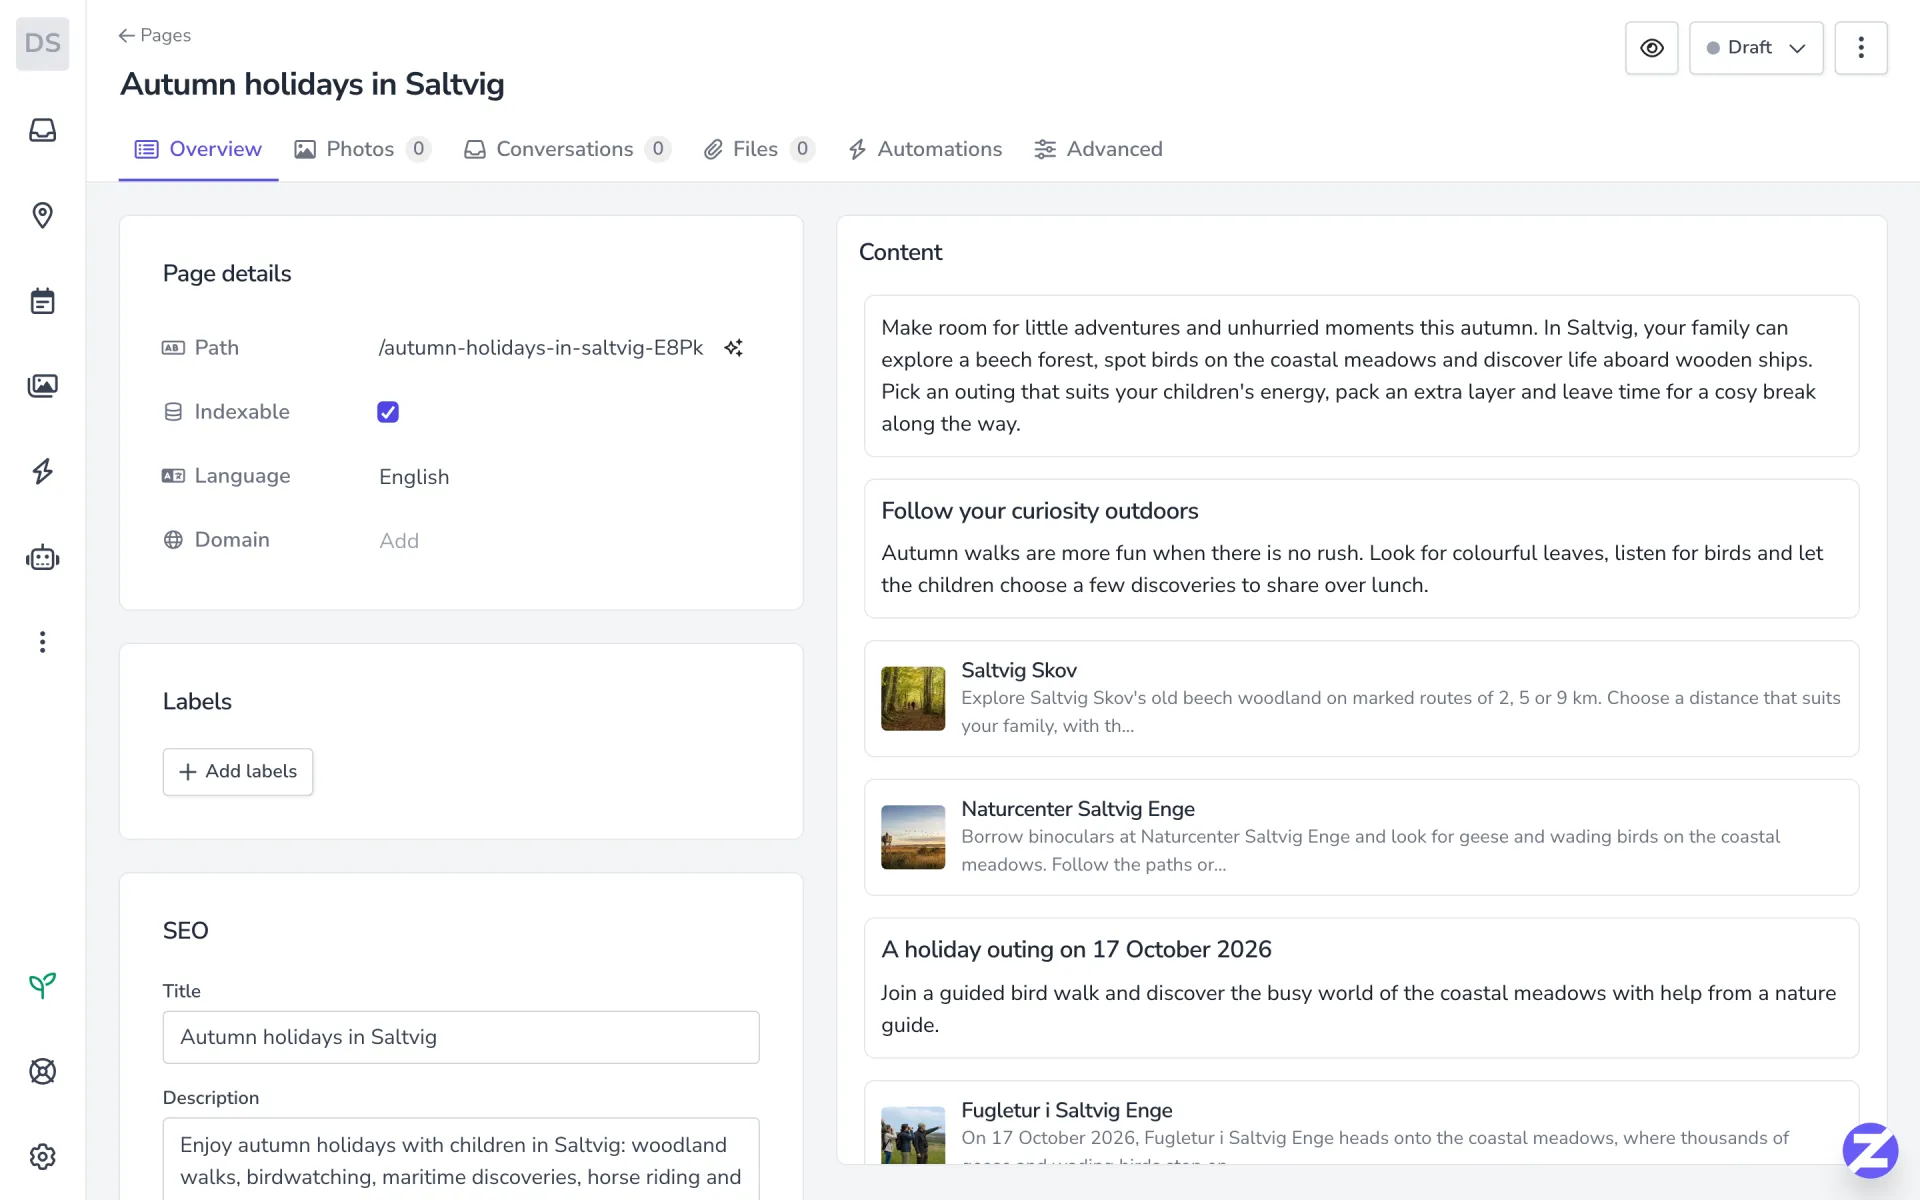The height and width of the screenshot is (1200, 1920).
Task: Click the sparkle icon beside the path
Action: (733, 348)
